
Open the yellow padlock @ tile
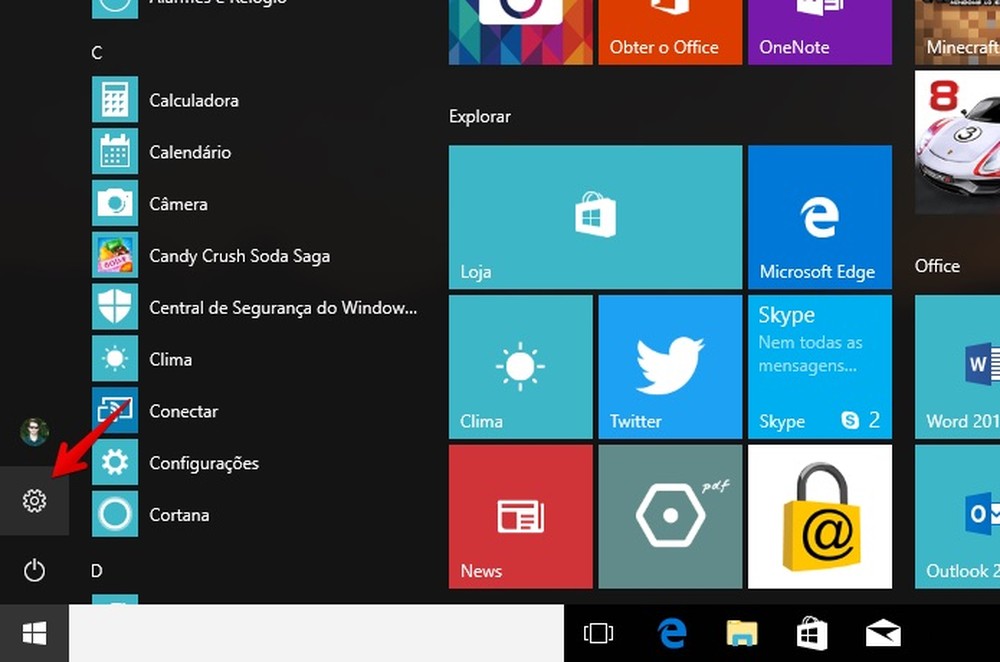tap(820, 517)
